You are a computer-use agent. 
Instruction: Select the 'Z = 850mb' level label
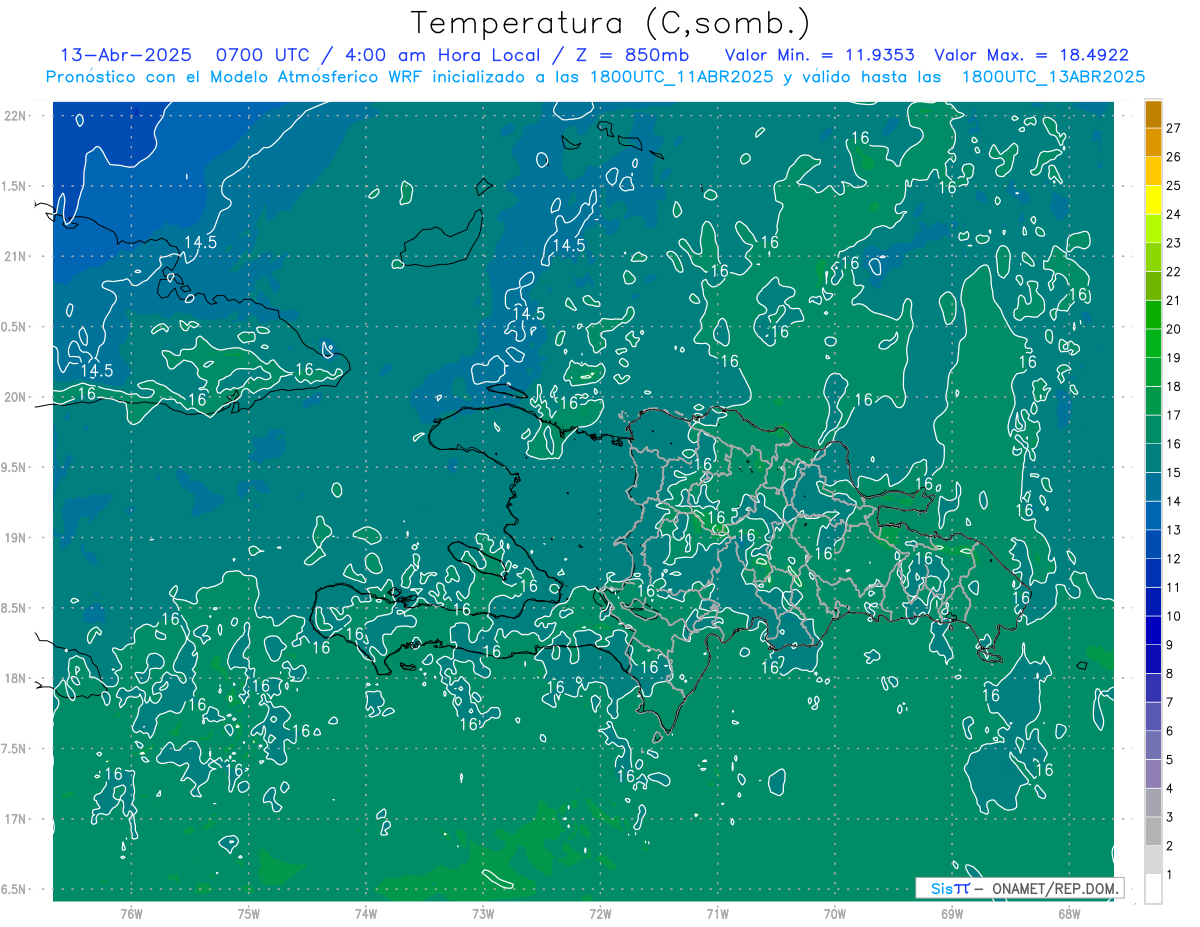tap(627, 55)
